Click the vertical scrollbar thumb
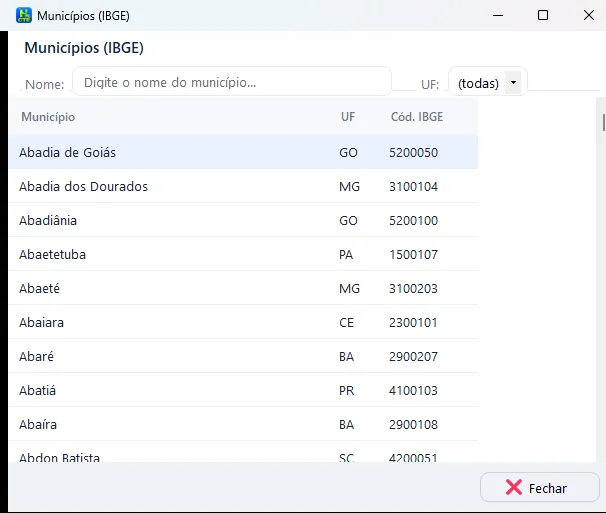Screen dimensions: 606x513 [x=603, y=123]
